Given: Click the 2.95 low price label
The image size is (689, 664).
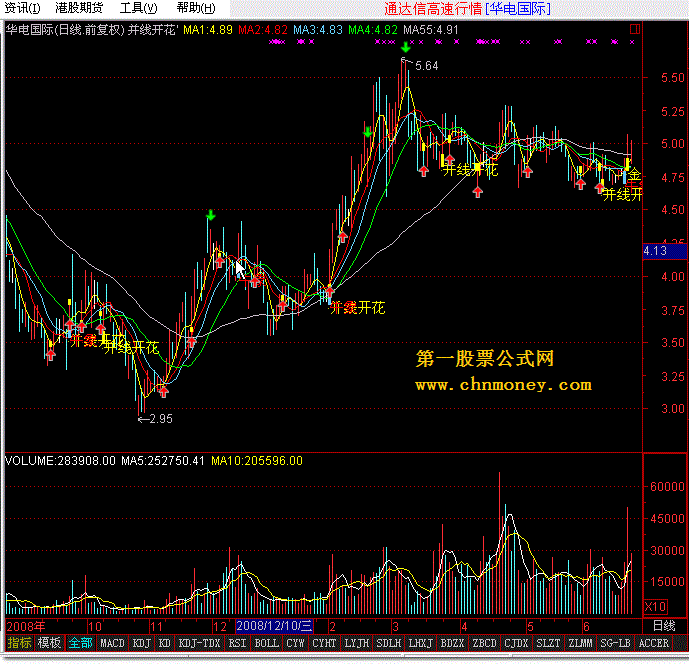Looking at the screenshot, I should pos(161,419).
